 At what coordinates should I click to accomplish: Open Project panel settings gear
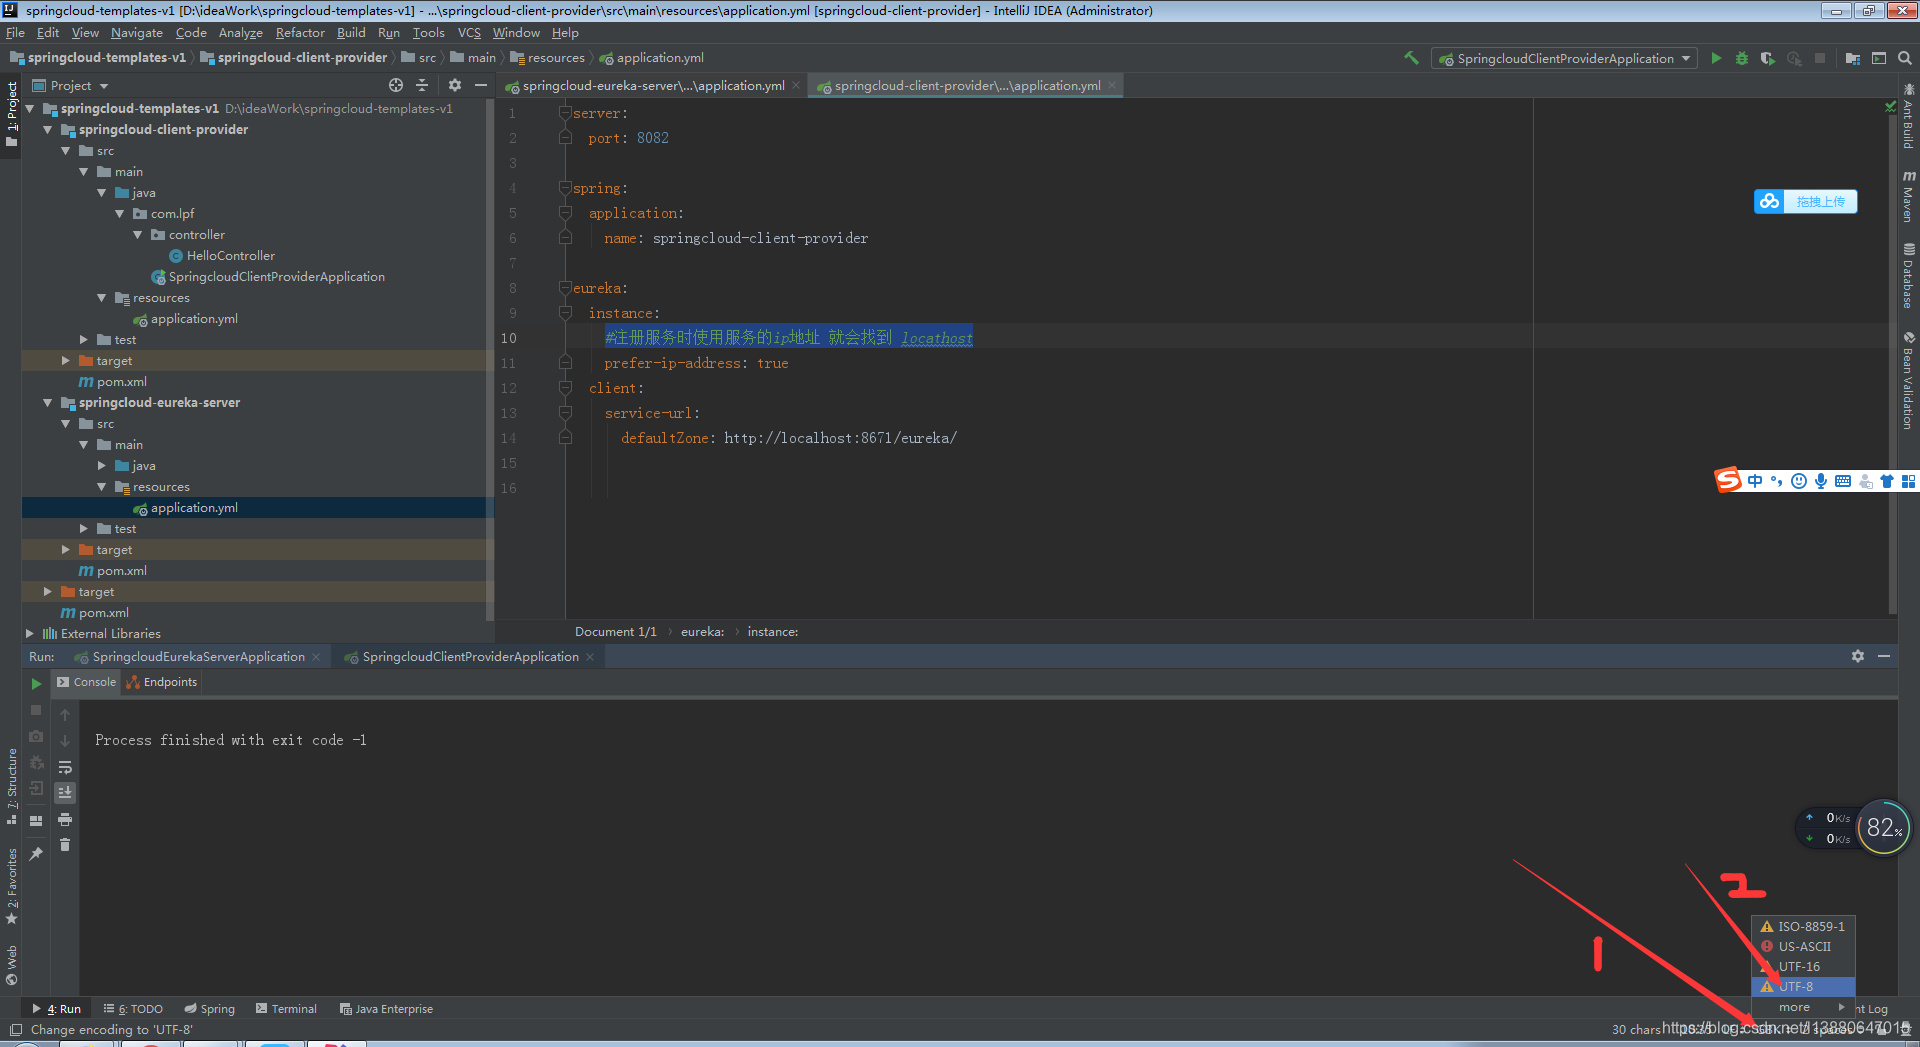pyautogui.click(x=455, y=85)
